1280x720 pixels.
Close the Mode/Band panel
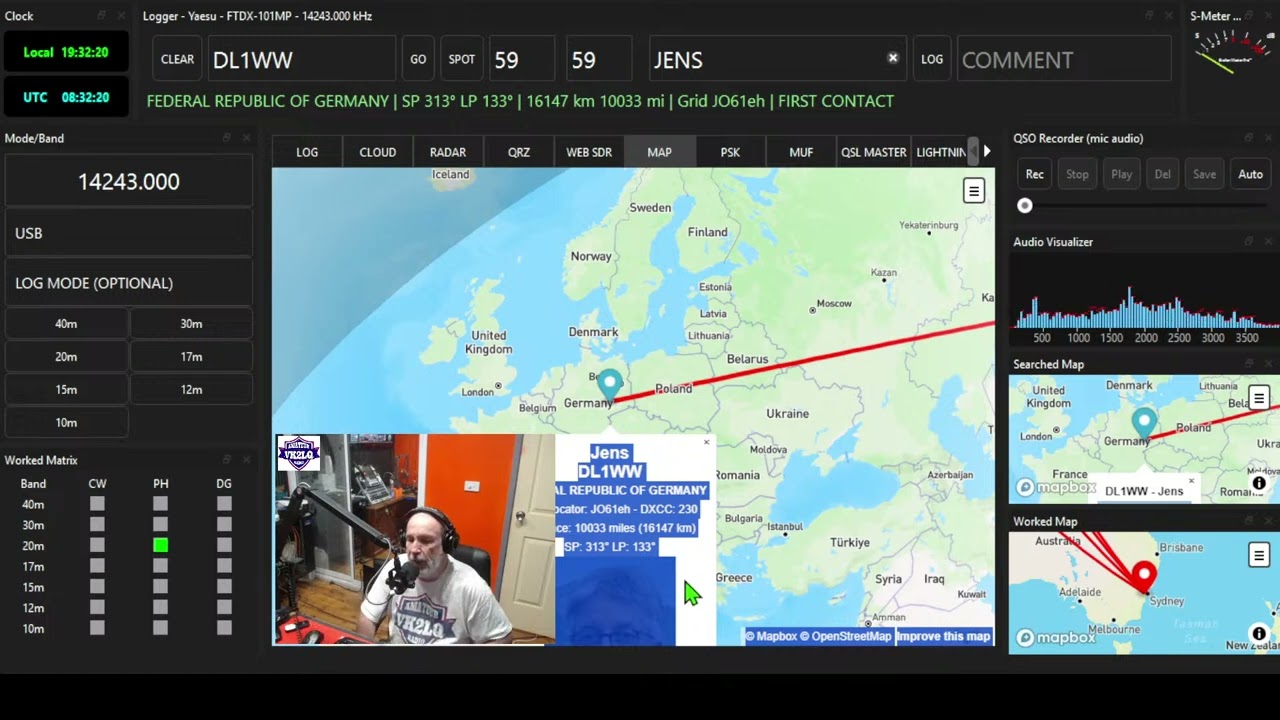click(x=246, y=138)
